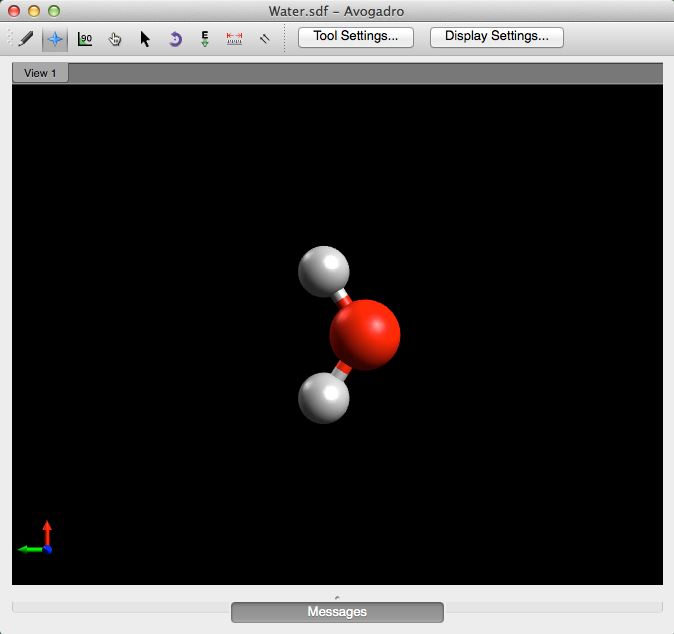Image resolution: width=674 pixels, height=634 pixels.
Task: Click the window title Water.sdf – Avogadro
Action: (x=336, y=11)
